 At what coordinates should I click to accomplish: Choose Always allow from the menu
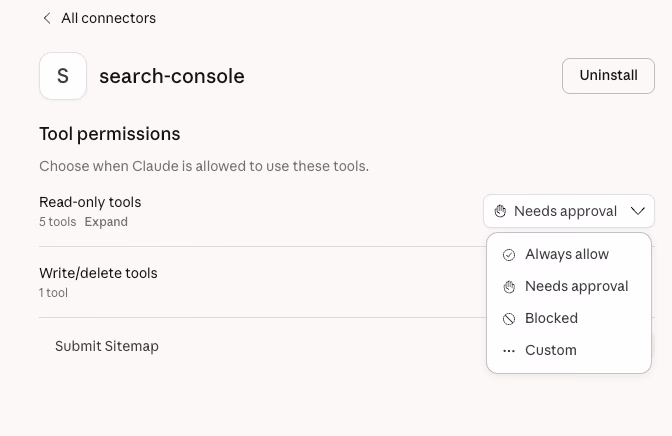coord(569,254)
